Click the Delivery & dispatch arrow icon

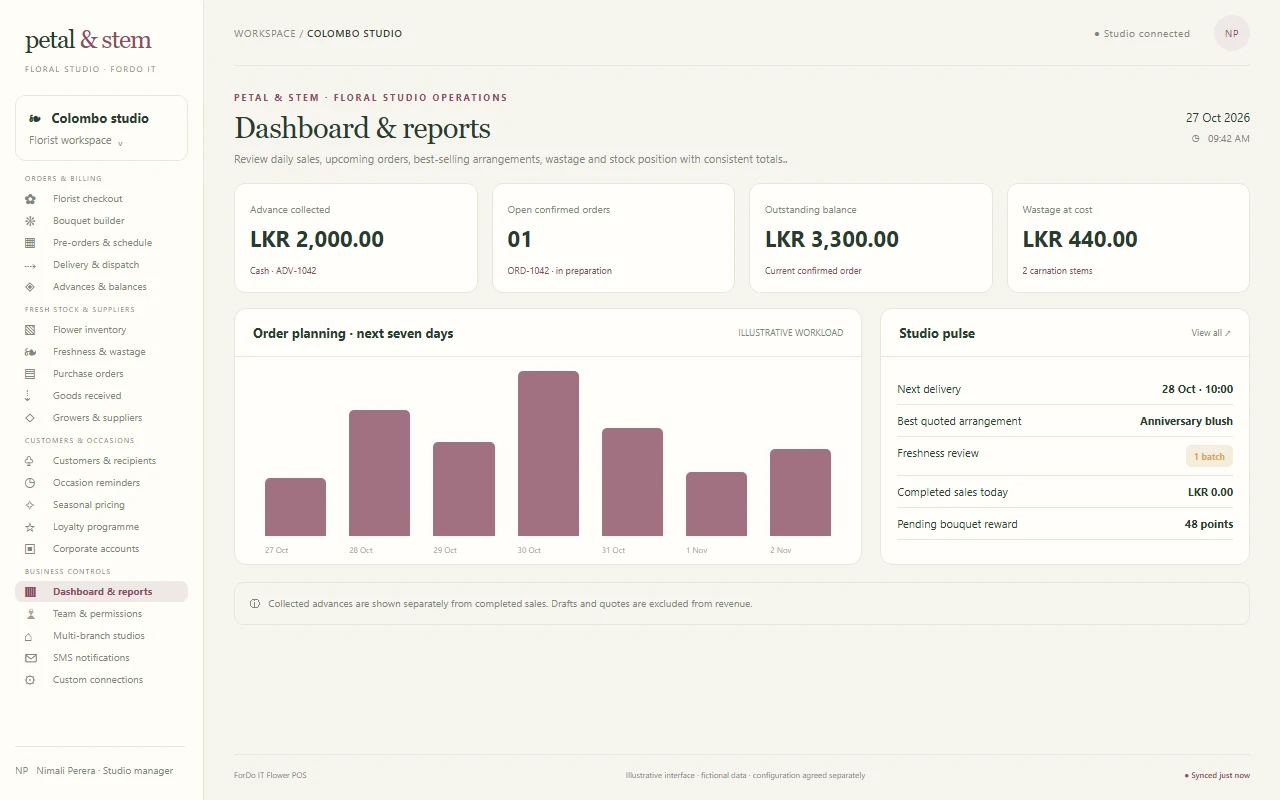(30, 265)
